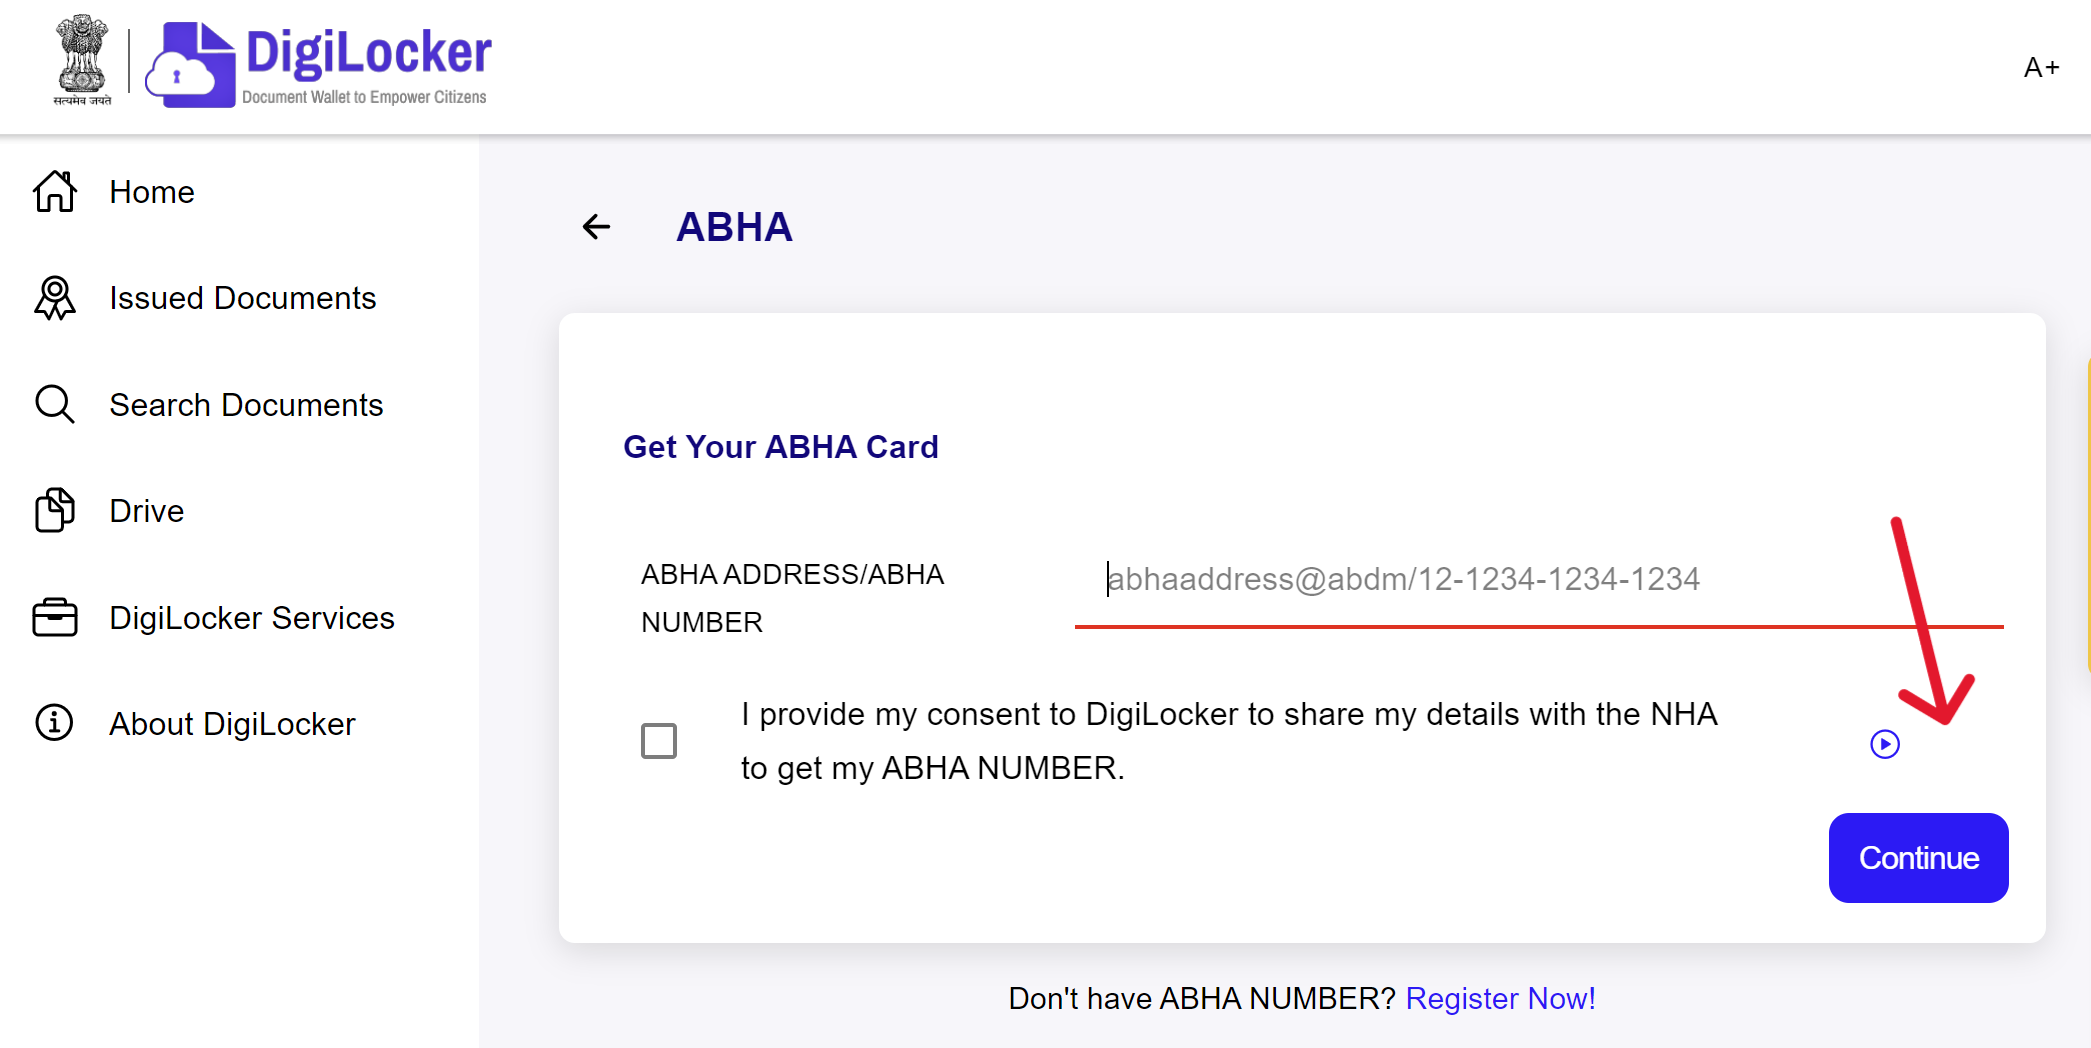Select the Home icon in the sidebar
This screenshot has width=2091, height=1048.
click(x=54, y=191)
